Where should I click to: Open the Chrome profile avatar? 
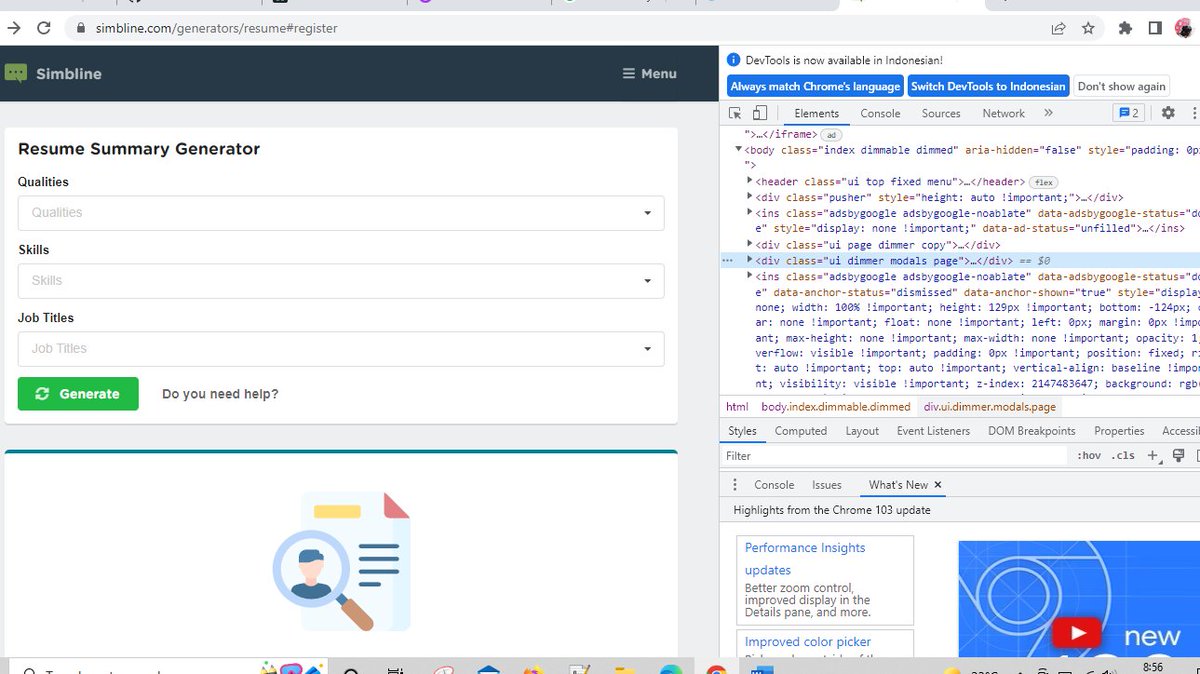[x=1183, y=28]
